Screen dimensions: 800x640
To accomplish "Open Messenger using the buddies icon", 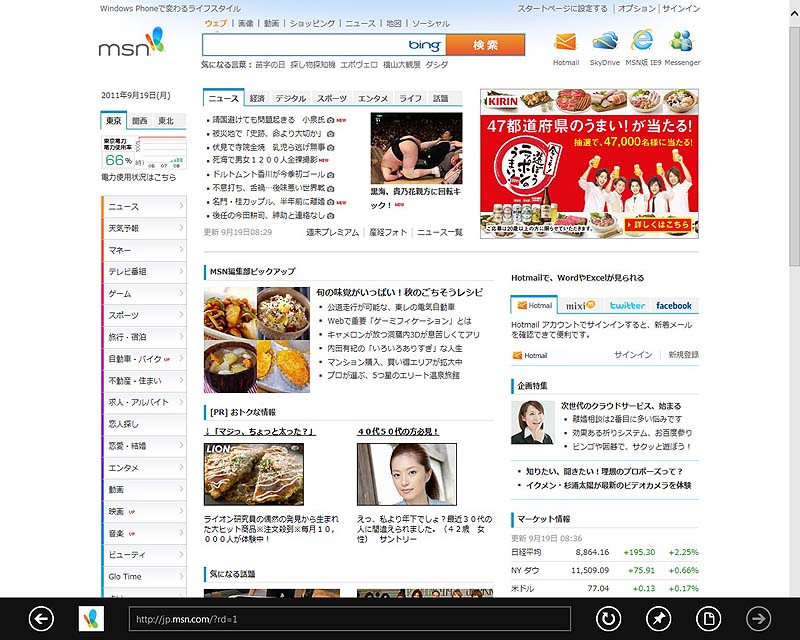I will click(x=682, y=40).
